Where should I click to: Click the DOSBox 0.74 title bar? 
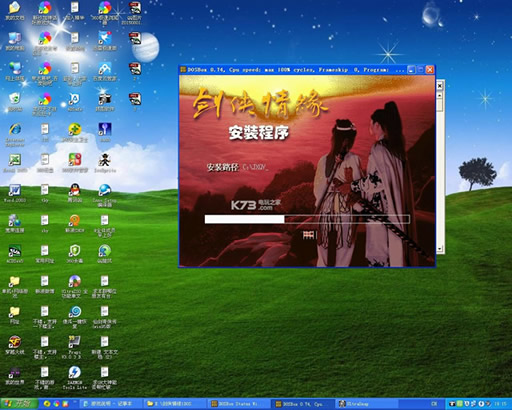click(293, 70)
